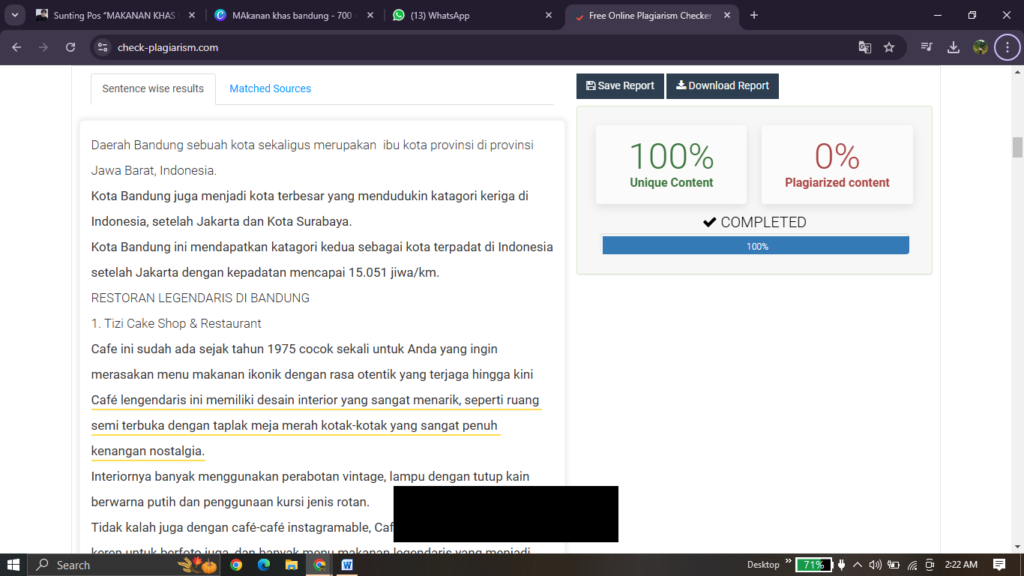This screenshot has width=1024, height=576.
Task: Switch to the Matched Sources tab
Action: point(270,88)
